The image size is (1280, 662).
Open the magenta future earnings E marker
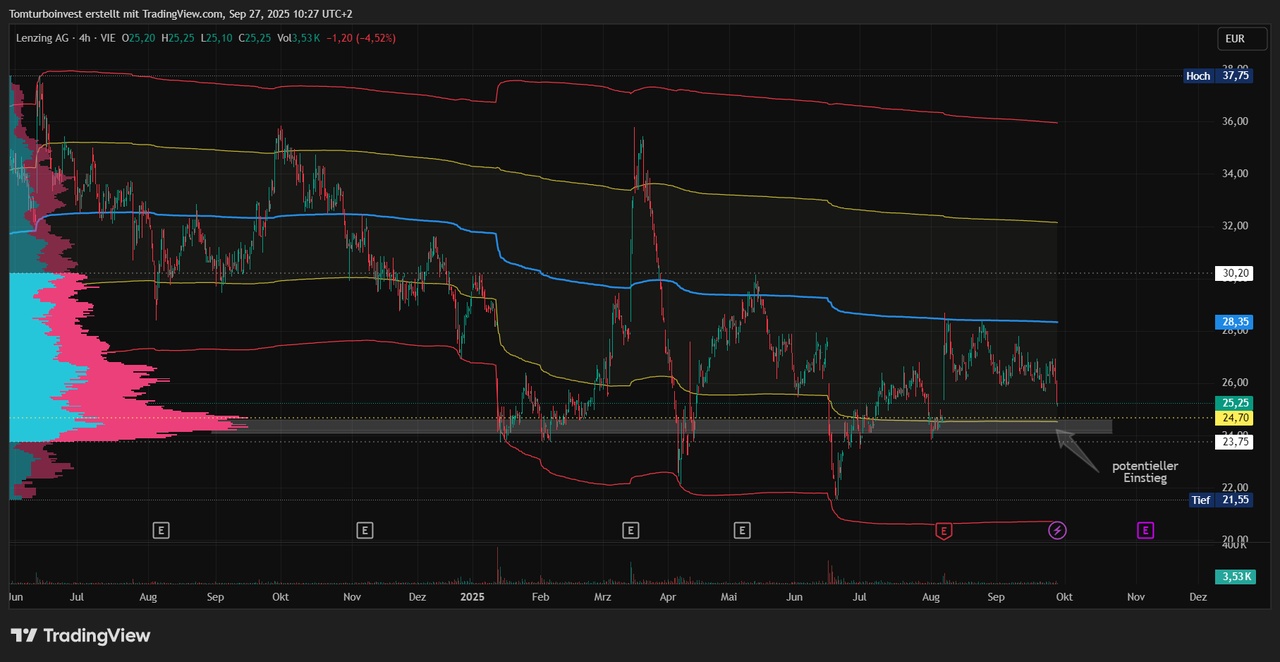(1145, 530)
